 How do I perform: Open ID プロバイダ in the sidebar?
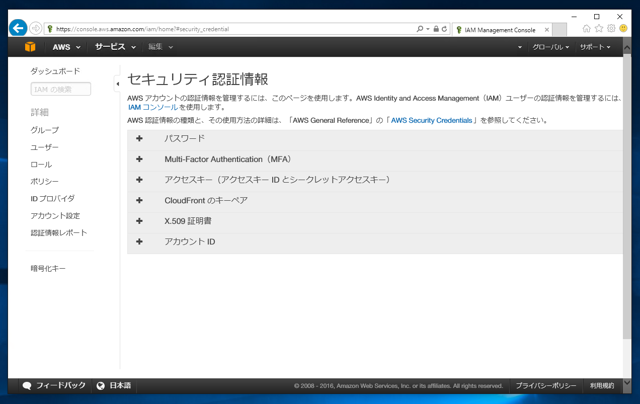pos(52,198)
